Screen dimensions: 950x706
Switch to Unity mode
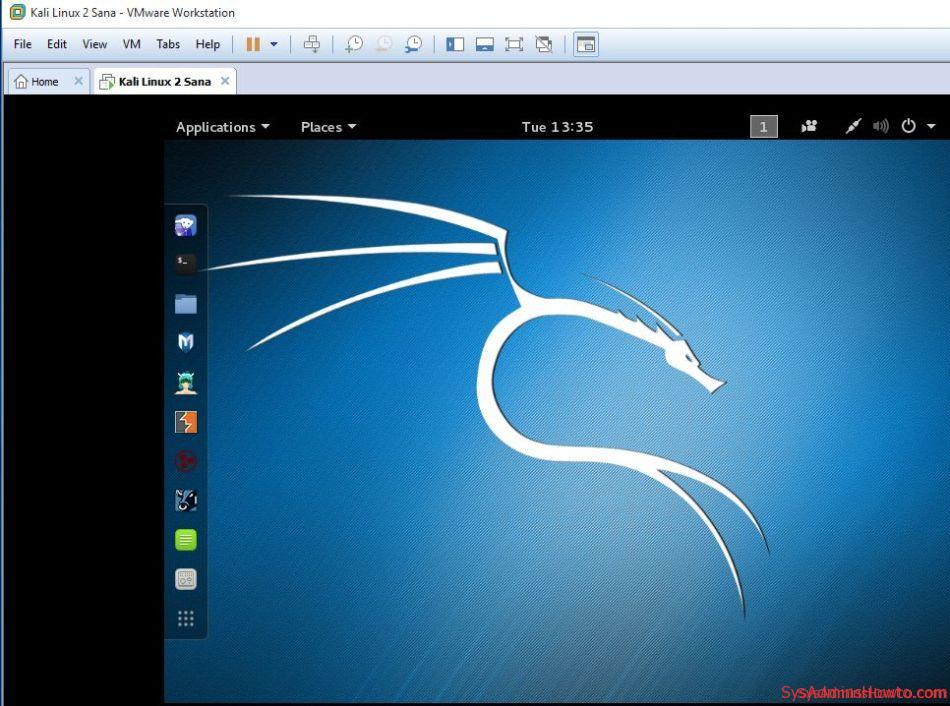click(x=544, y=44)
